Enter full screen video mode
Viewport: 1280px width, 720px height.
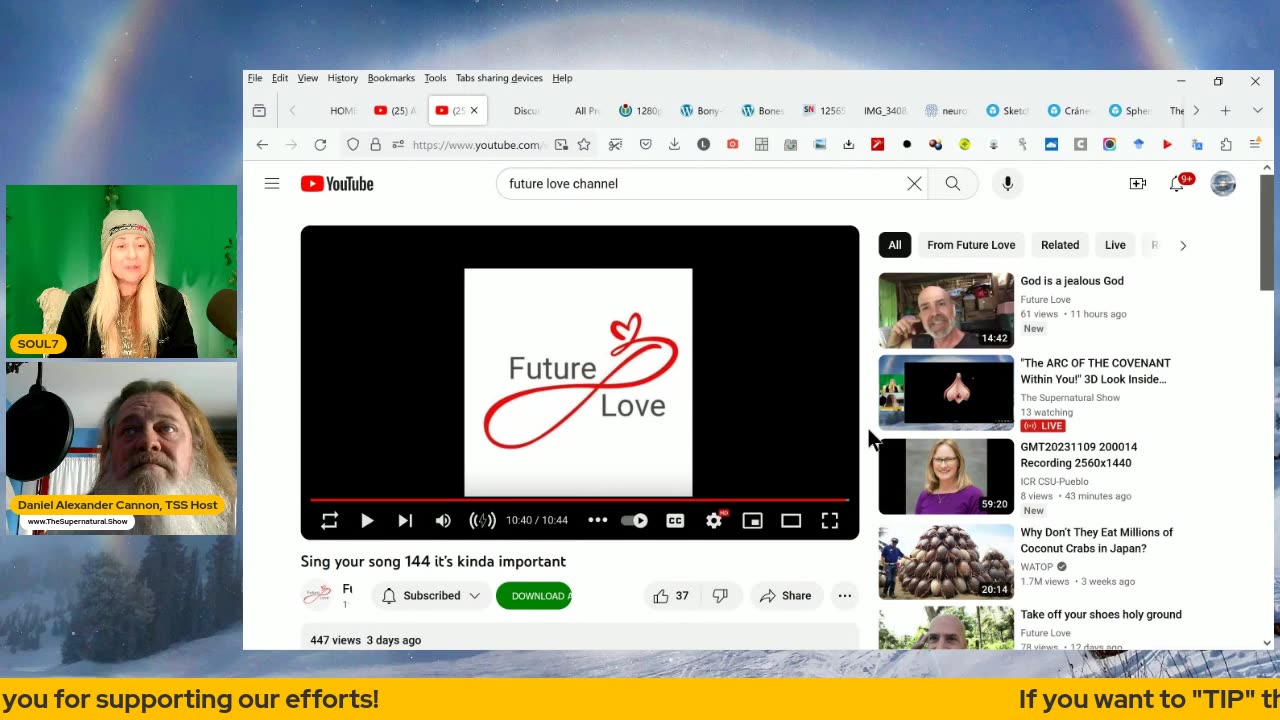click(x=830, y=521)
